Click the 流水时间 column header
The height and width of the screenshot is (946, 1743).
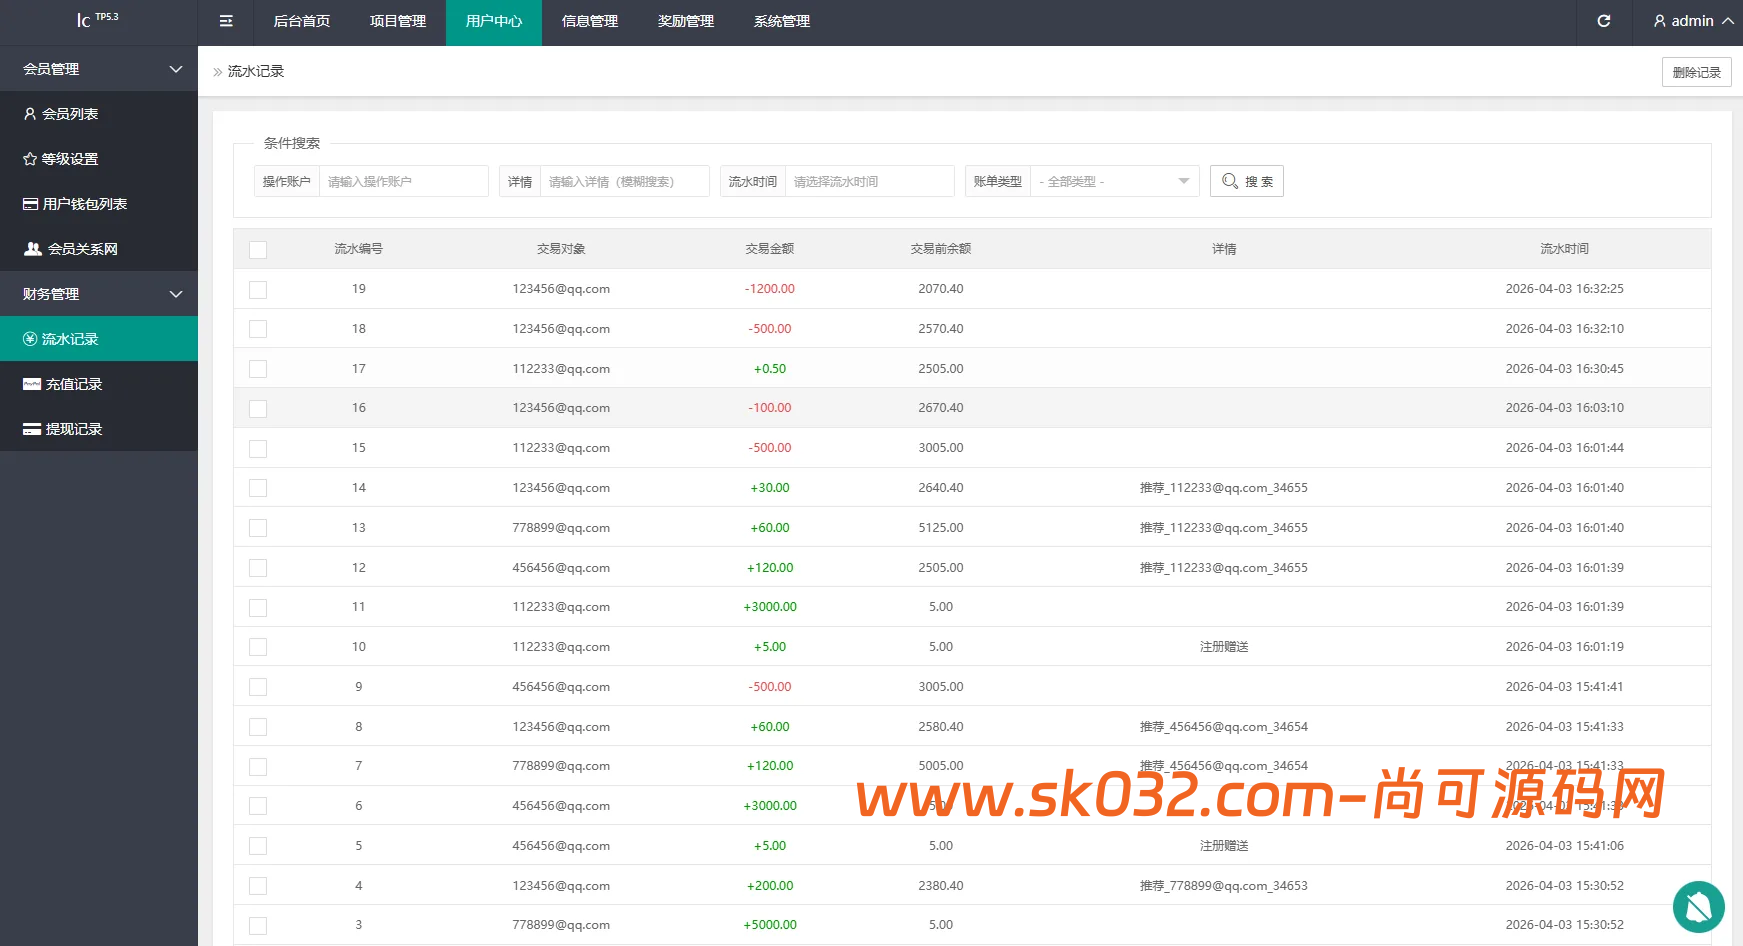tap(1565, 249)
